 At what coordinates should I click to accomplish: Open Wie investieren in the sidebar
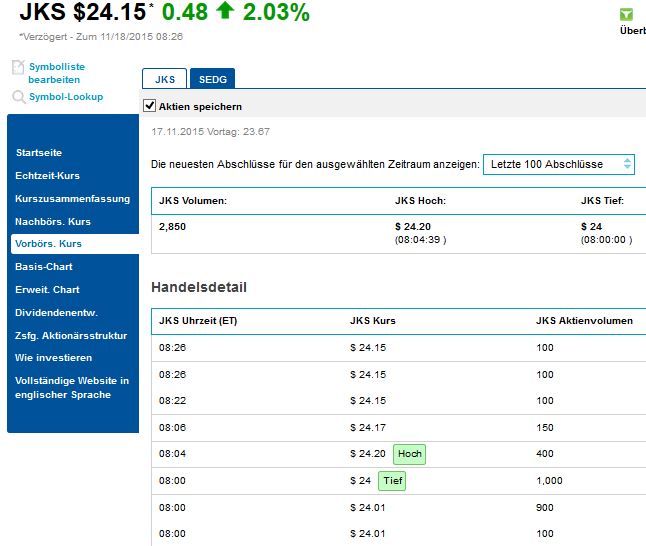[54, 358]
